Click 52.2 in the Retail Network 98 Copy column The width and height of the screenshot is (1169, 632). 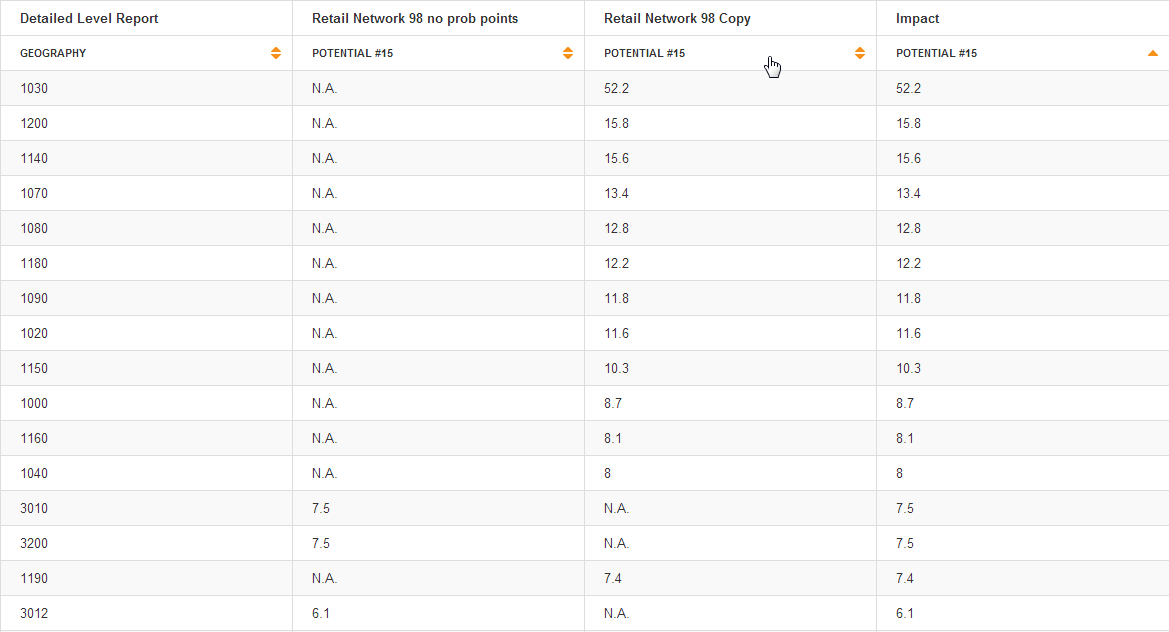tap(617, 89)
